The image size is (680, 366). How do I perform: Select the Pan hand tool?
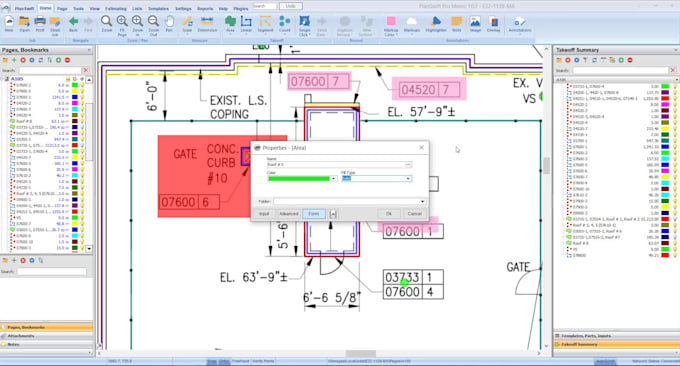tap(169, 24)
